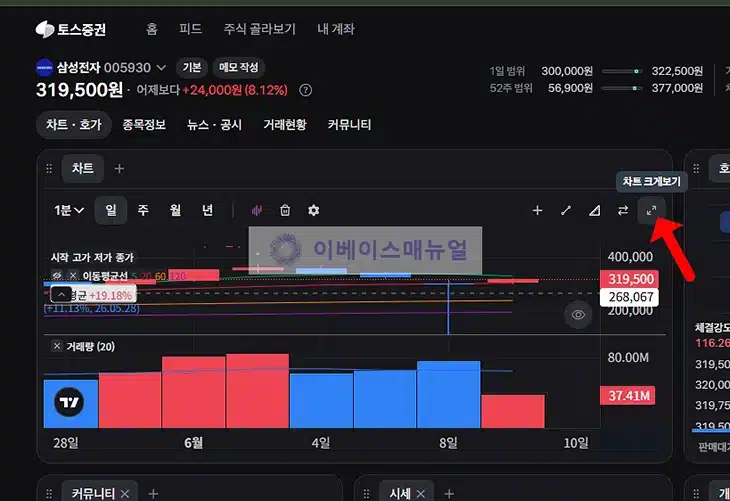Add tab next to bottom 커뮤니티
730x501 pixels.
(x=153, y=494)
